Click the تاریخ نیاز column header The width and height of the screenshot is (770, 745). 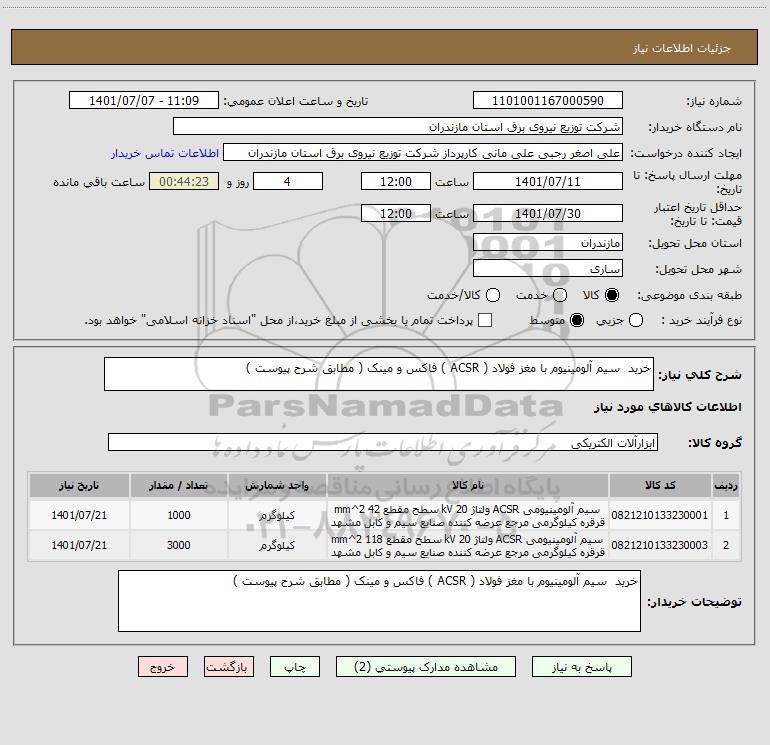point(79,486)
